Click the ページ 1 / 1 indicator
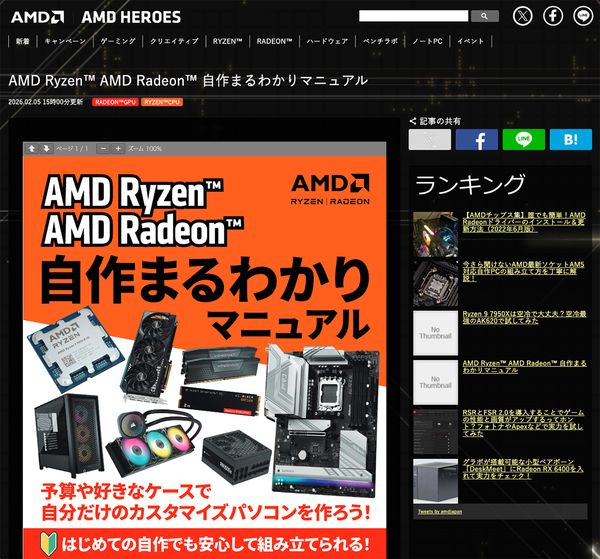The width and height of the screenshot is (600, 559). (72, 148)
